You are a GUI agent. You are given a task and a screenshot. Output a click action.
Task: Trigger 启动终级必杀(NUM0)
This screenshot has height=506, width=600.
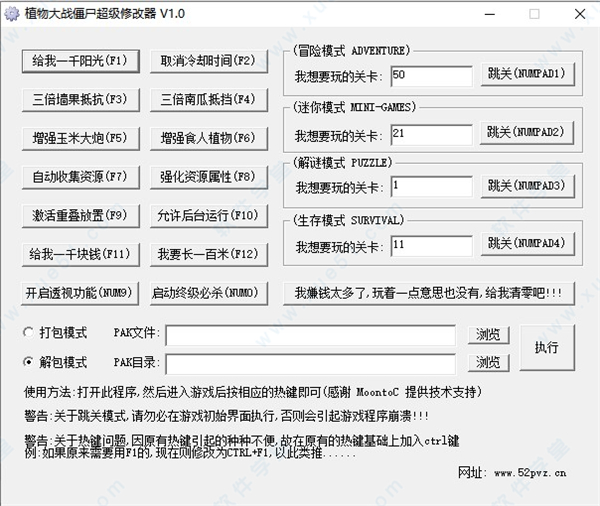(209, 293)
